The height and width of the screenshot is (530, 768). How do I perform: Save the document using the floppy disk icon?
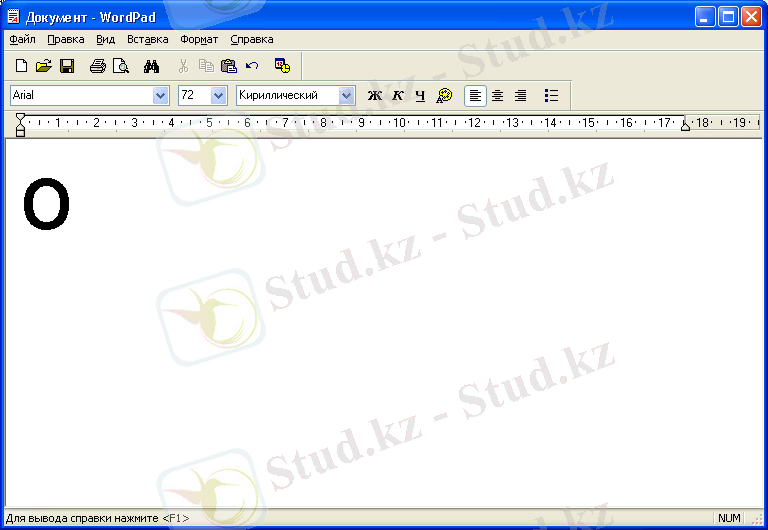click(x=67, y=66)
